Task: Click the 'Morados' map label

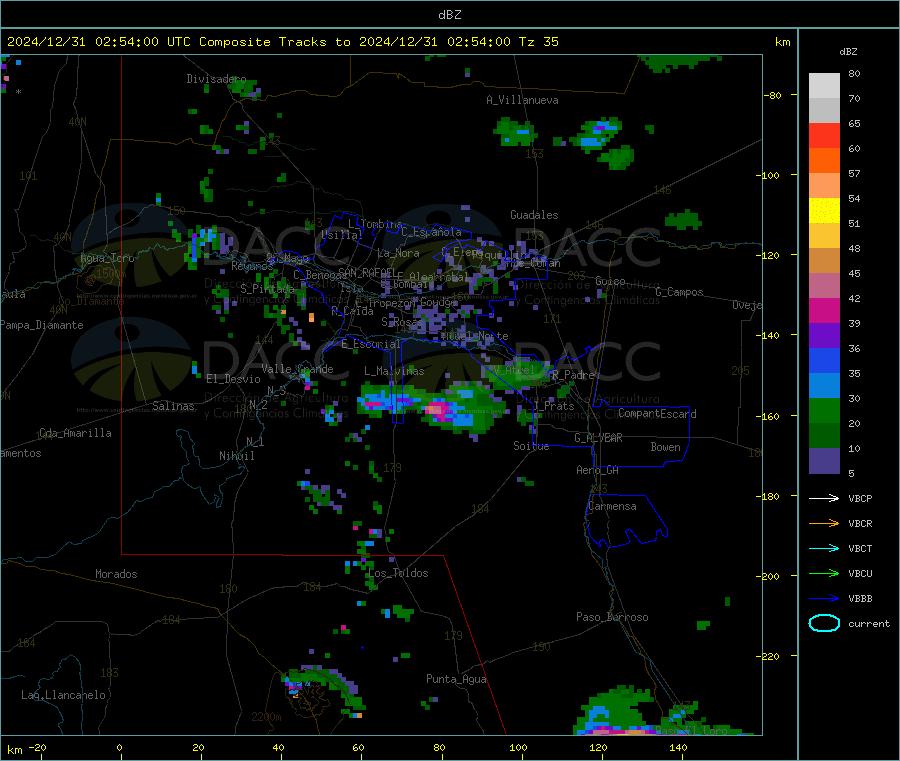Action: click(x=116, y=574)
